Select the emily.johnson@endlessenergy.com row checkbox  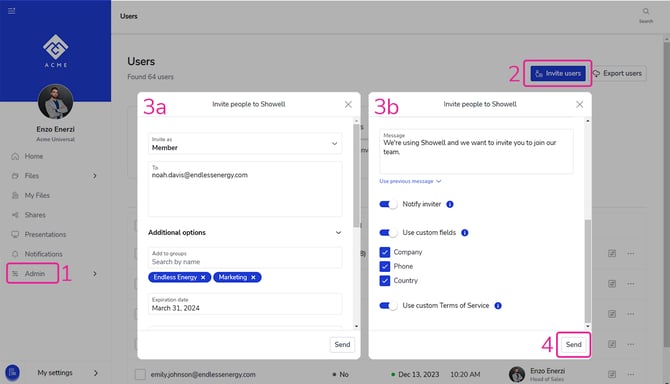[140, 375]
